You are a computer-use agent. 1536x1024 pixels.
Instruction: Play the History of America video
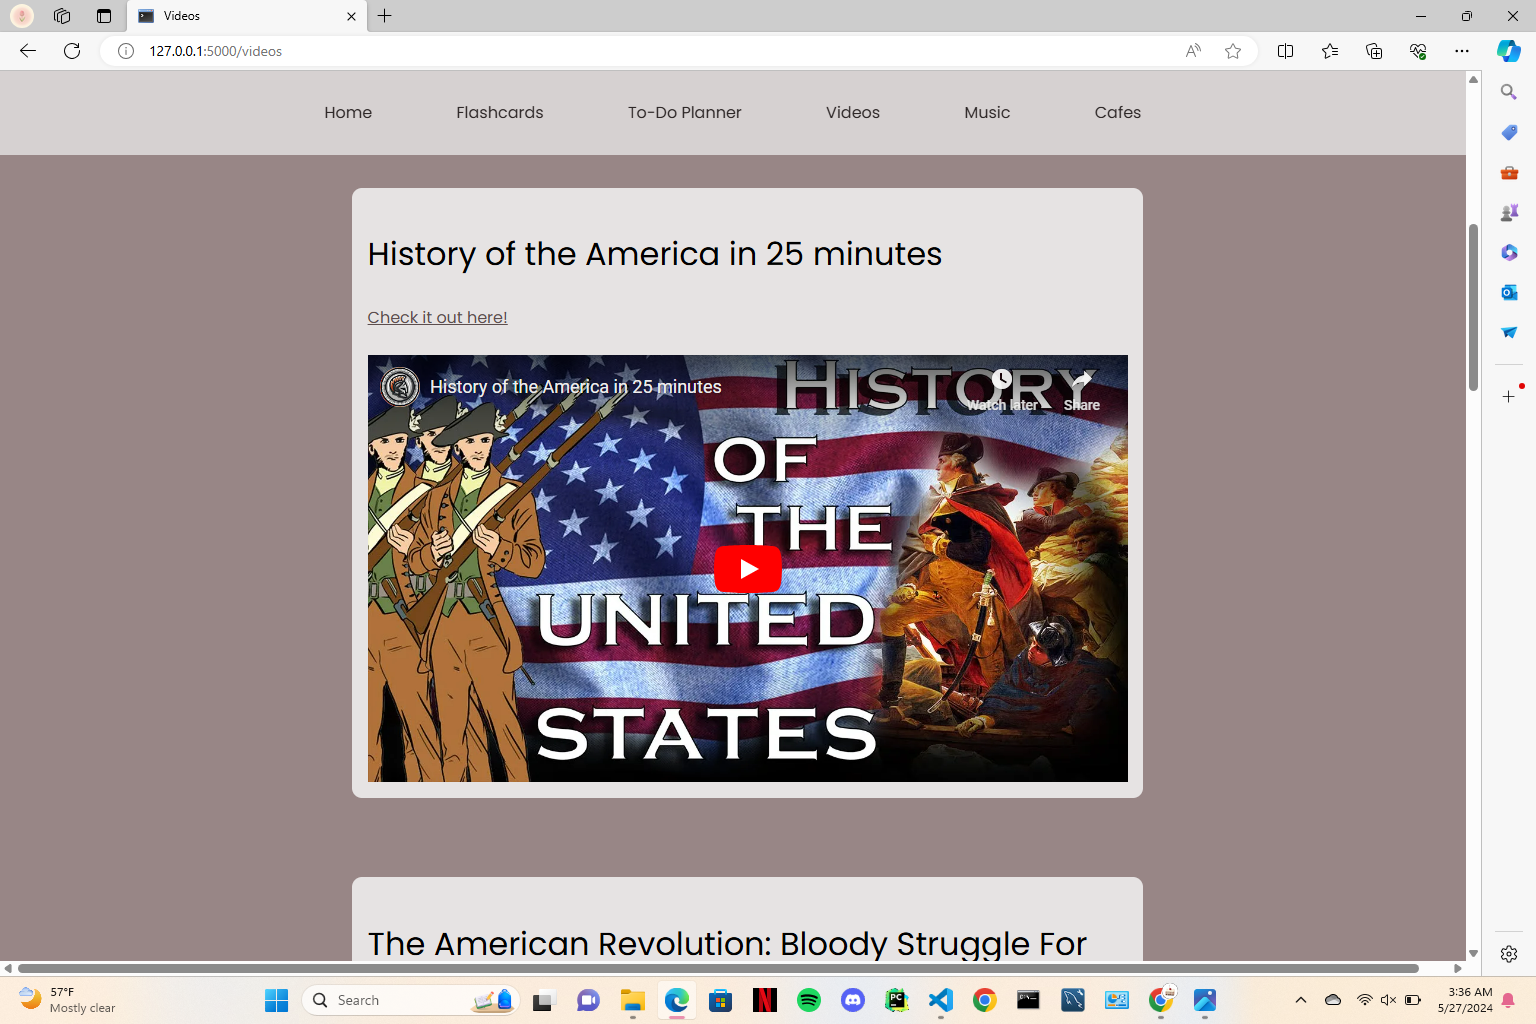748,569
